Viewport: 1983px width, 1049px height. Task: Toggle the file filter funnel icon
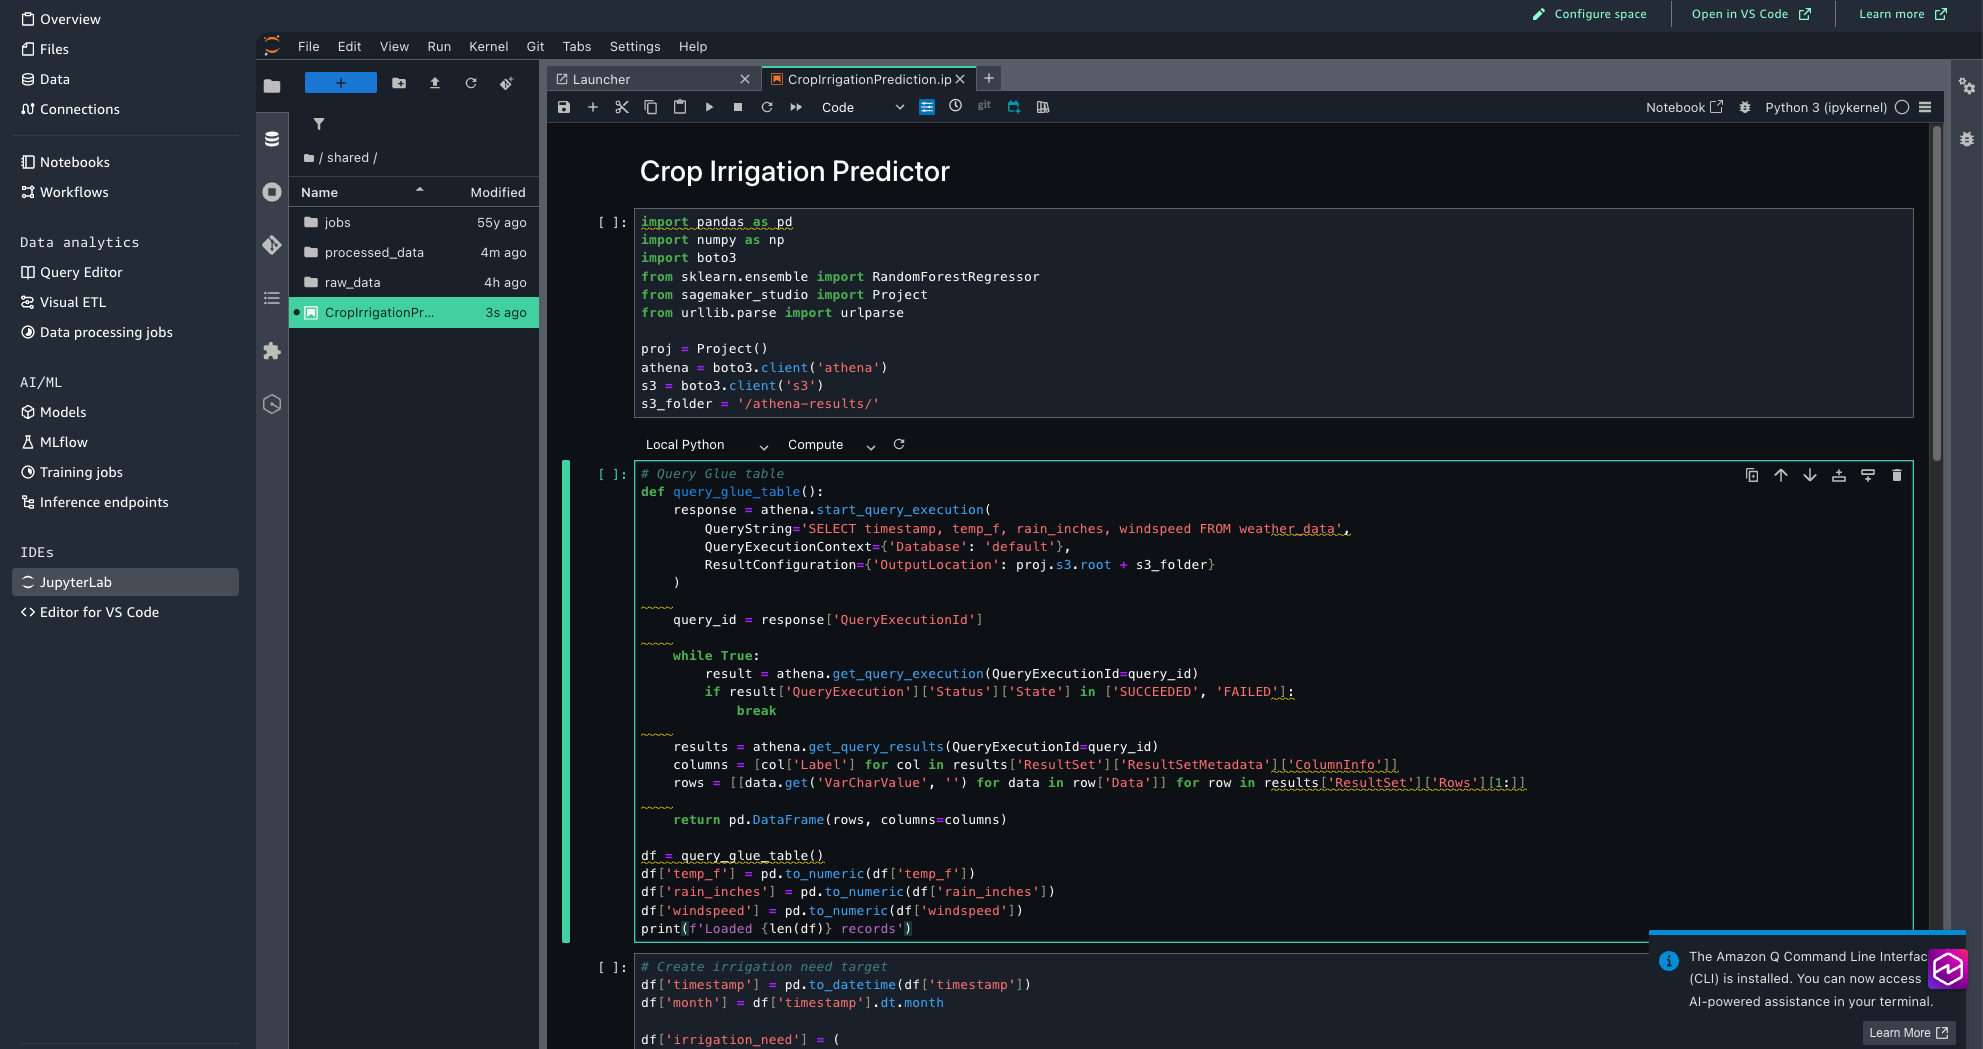(x=319, y=124)
